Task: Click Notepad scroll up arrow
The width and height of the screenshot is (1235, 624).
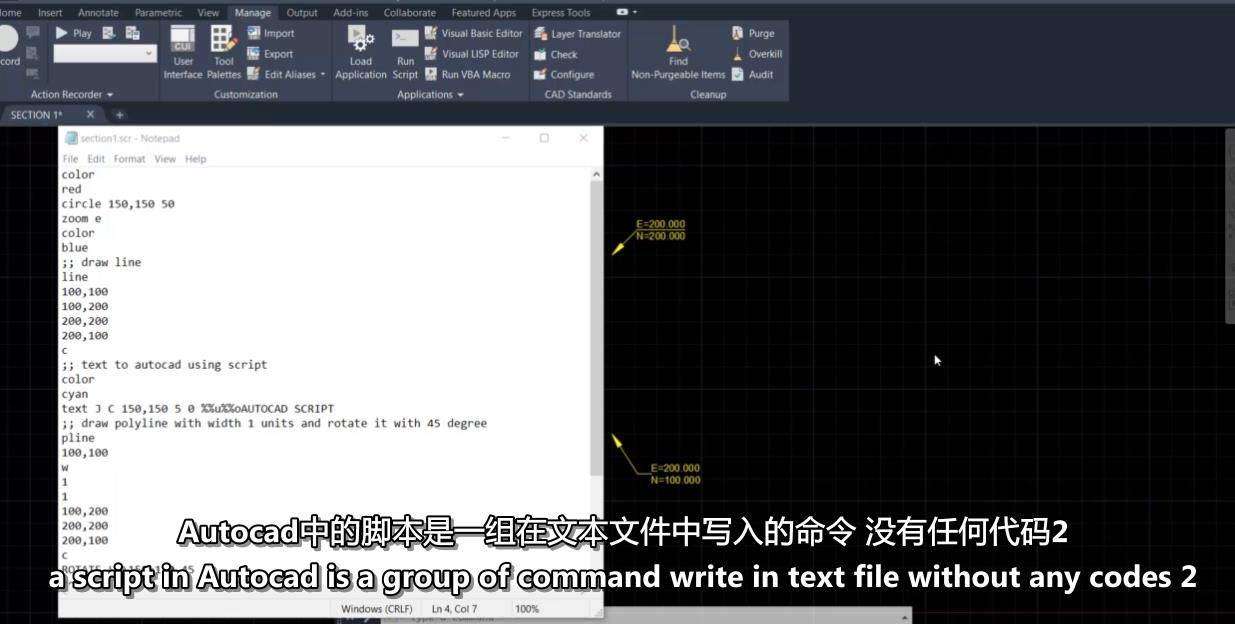Action: pyautogui.click(x=597, y=174)
